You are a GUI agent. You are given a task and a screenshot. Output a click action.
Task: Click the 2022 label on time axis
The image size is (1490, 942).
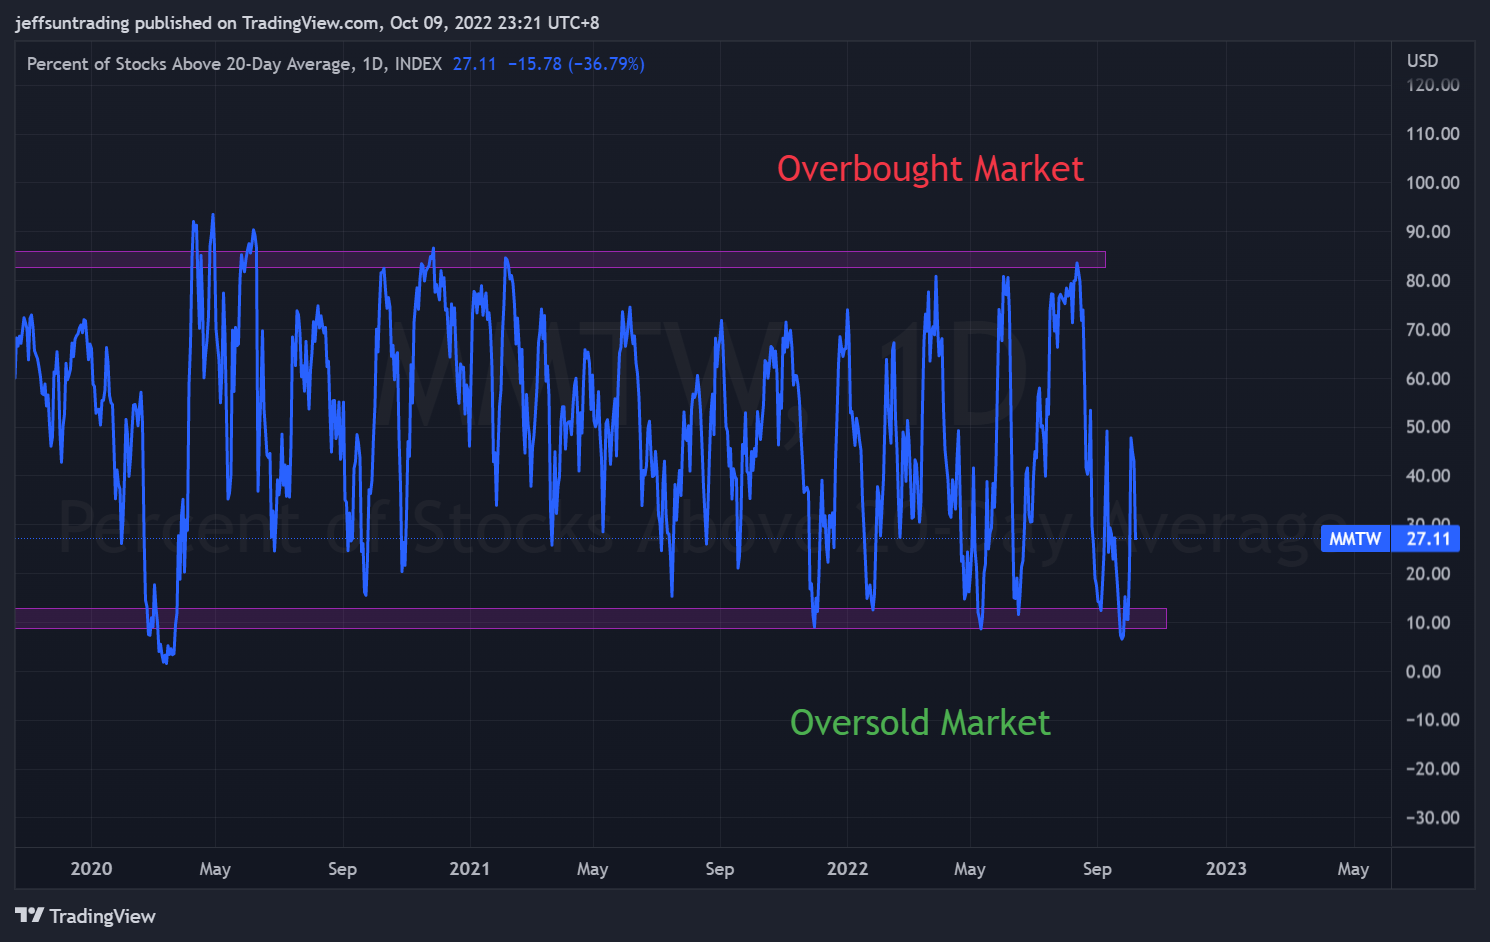pos(847,869)
